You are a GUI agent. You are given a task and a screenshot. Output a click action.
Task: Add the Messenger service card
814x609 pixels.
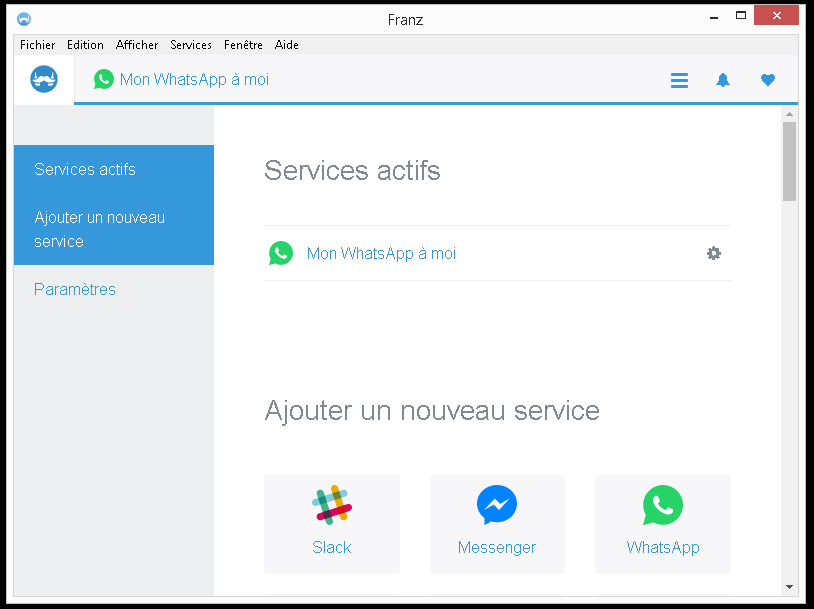pos(497,524)
